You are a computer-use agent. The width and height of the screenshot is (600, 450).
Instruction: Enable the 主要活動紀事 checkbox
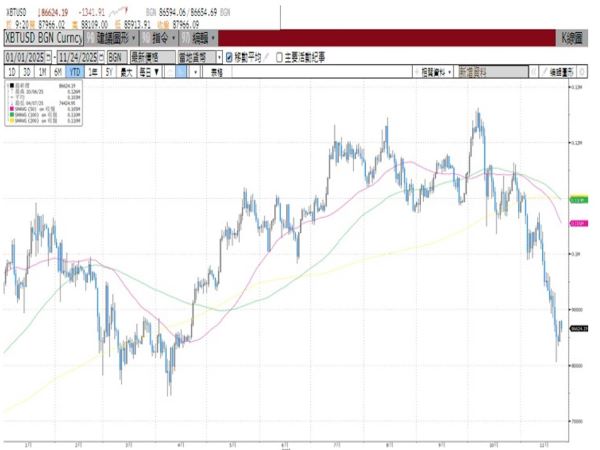[281, 58]
